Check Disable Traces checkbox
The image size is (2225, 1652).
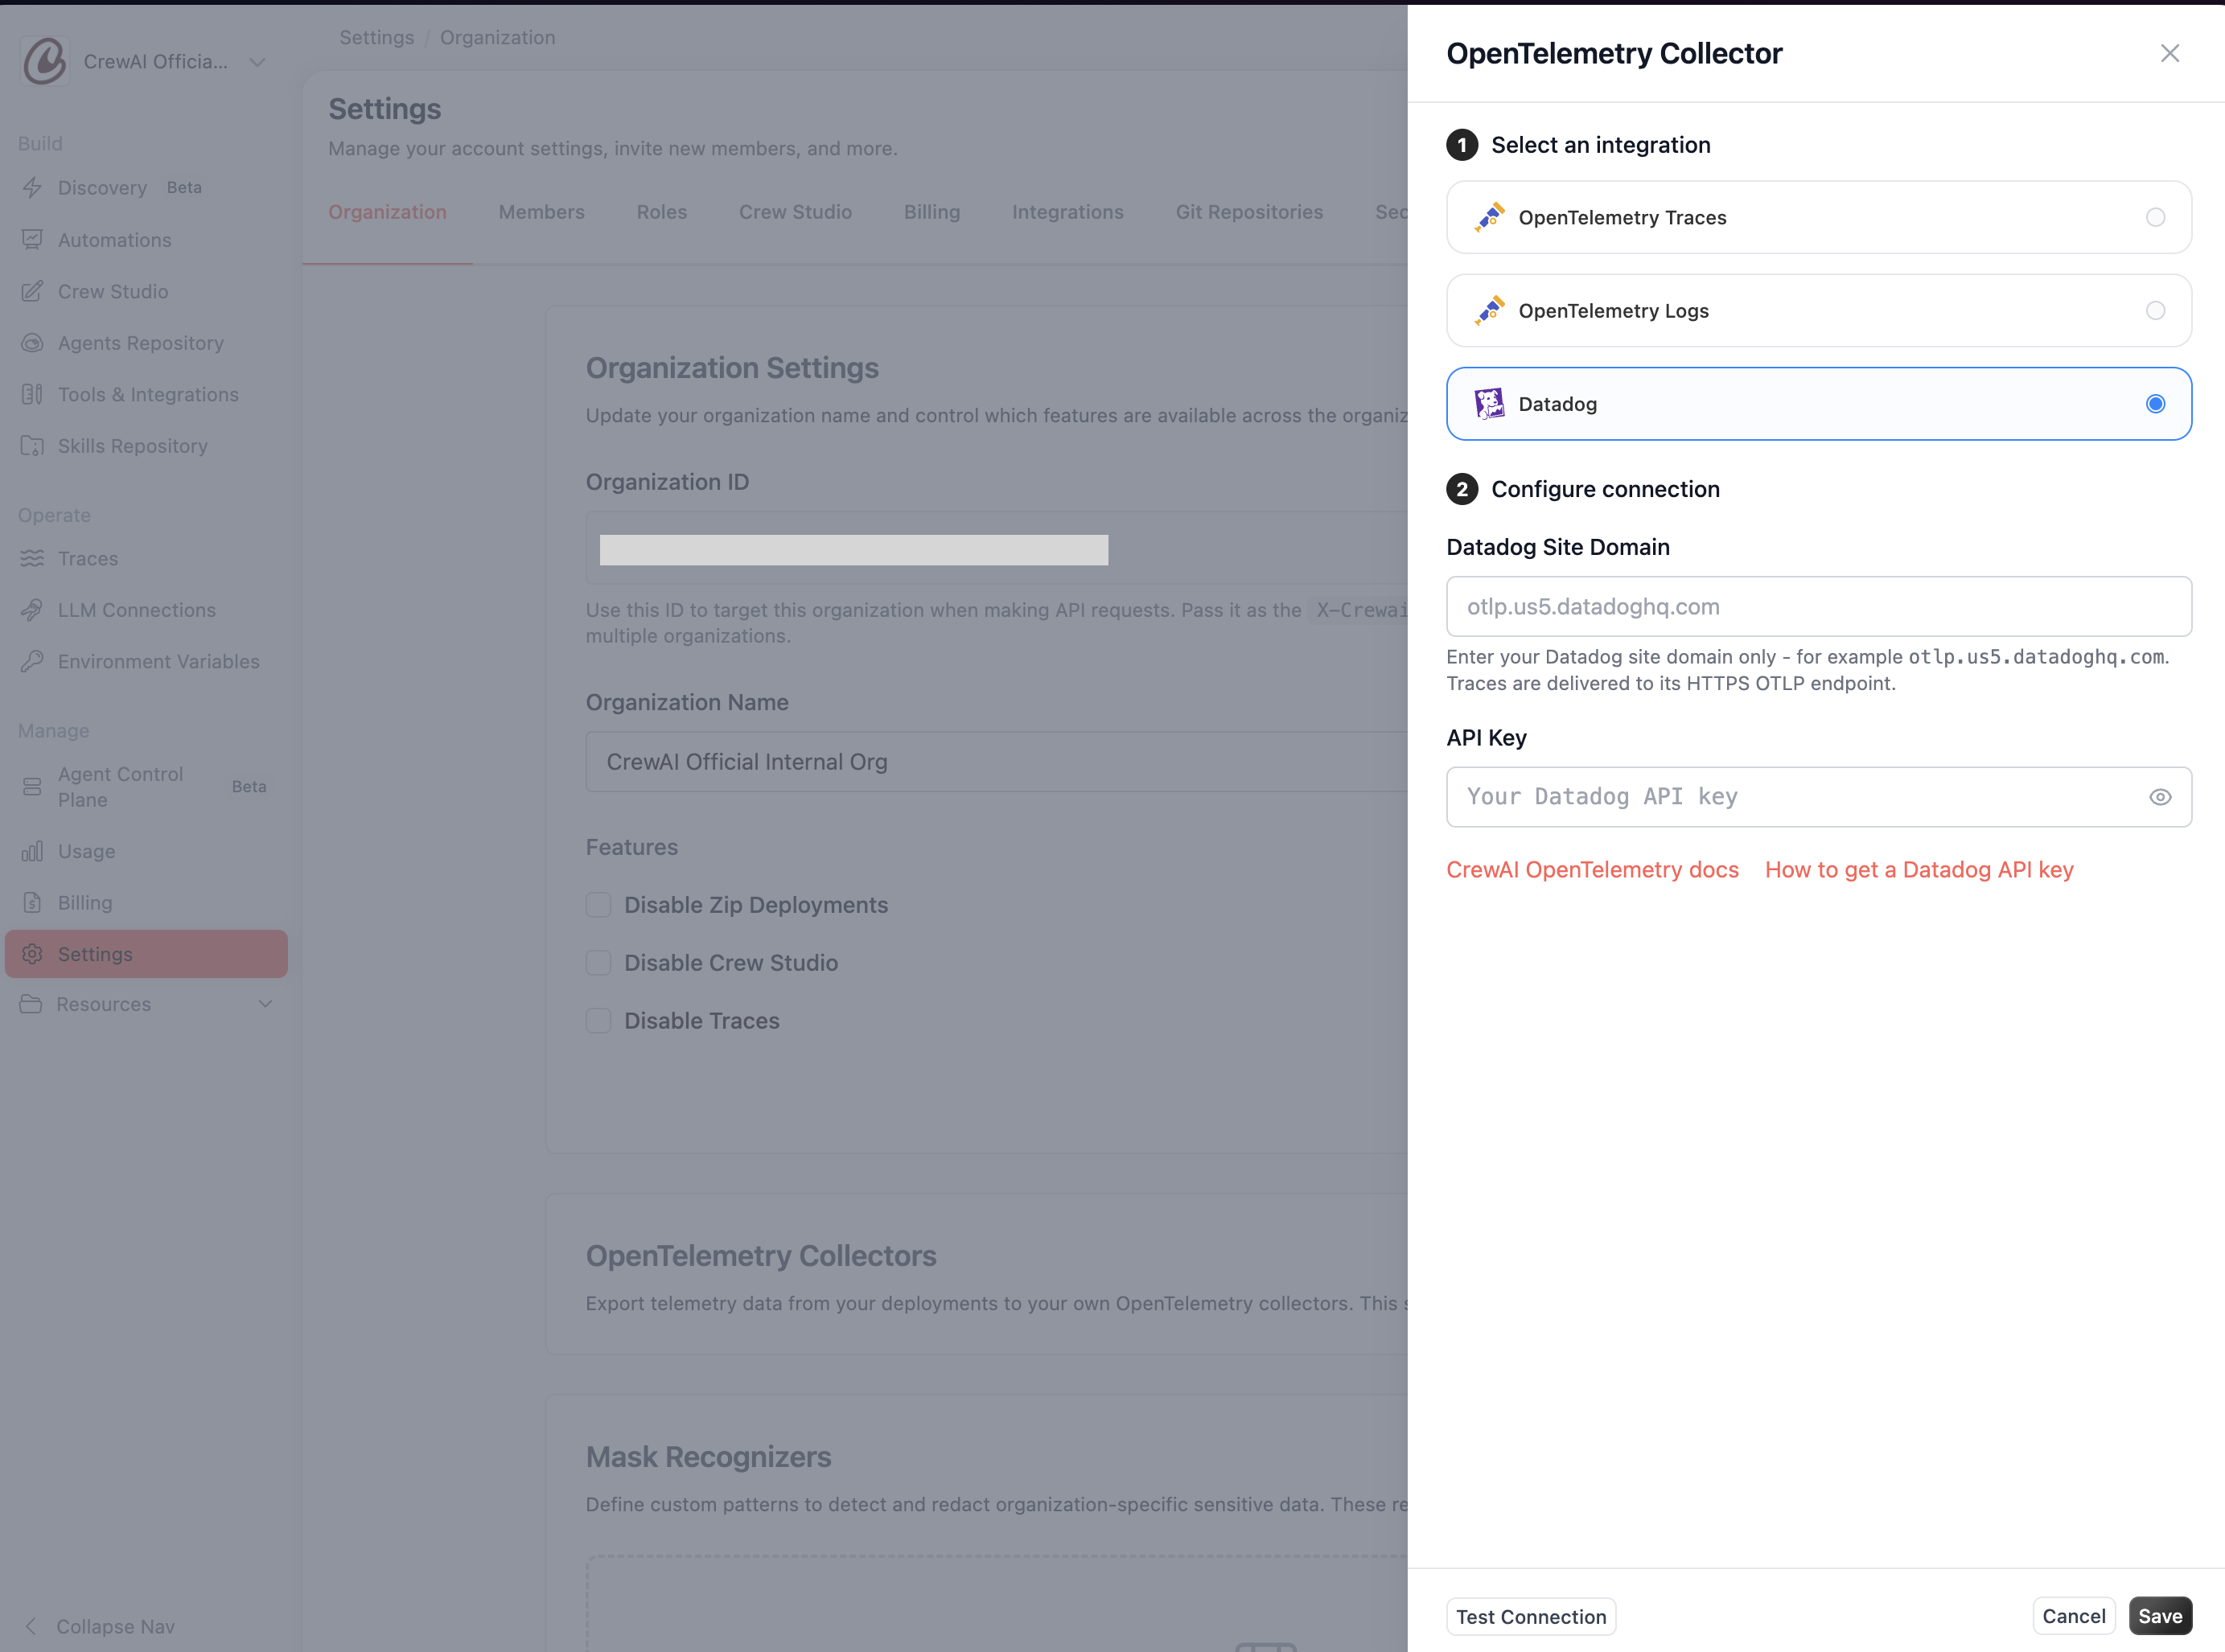click(598, 1020)
